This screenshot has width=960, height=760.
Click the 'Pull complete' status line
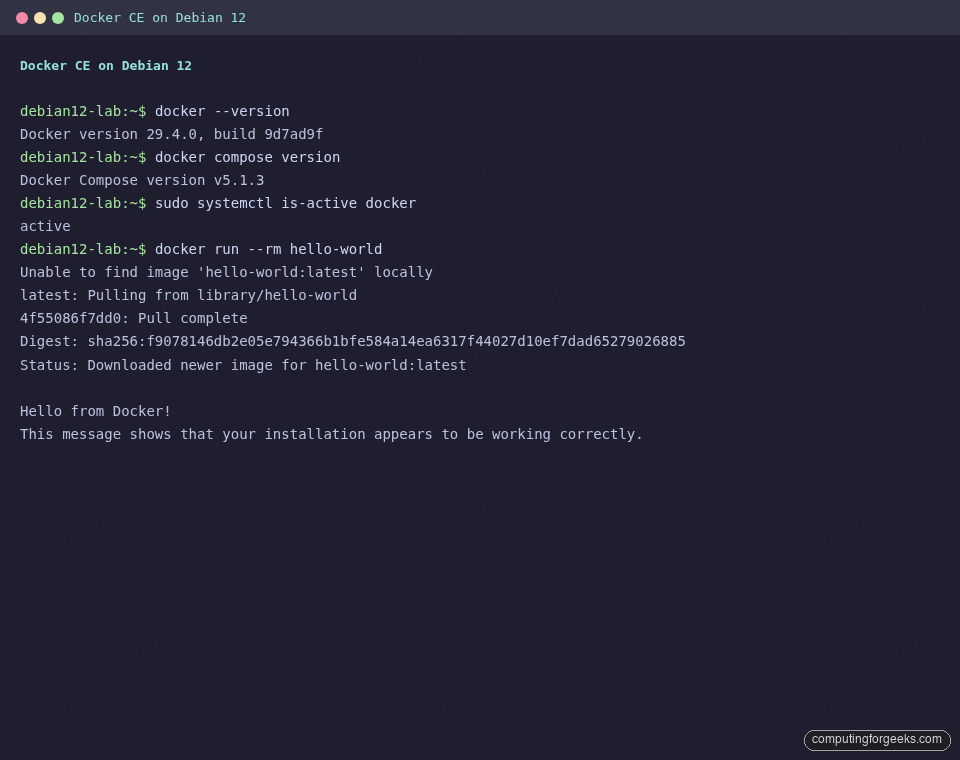(x=133, y=318)
